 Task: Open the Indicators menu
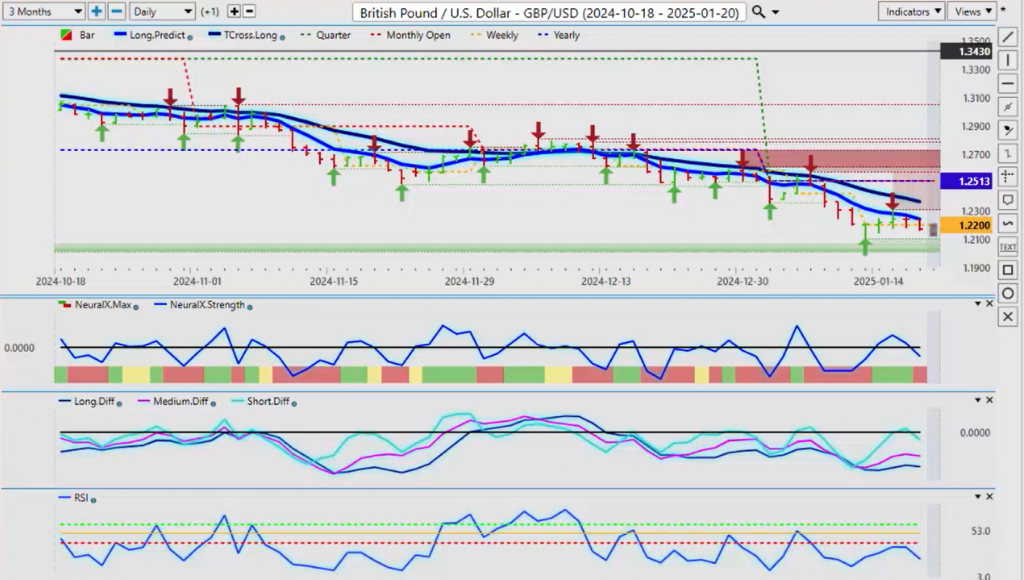pos(911,11)
